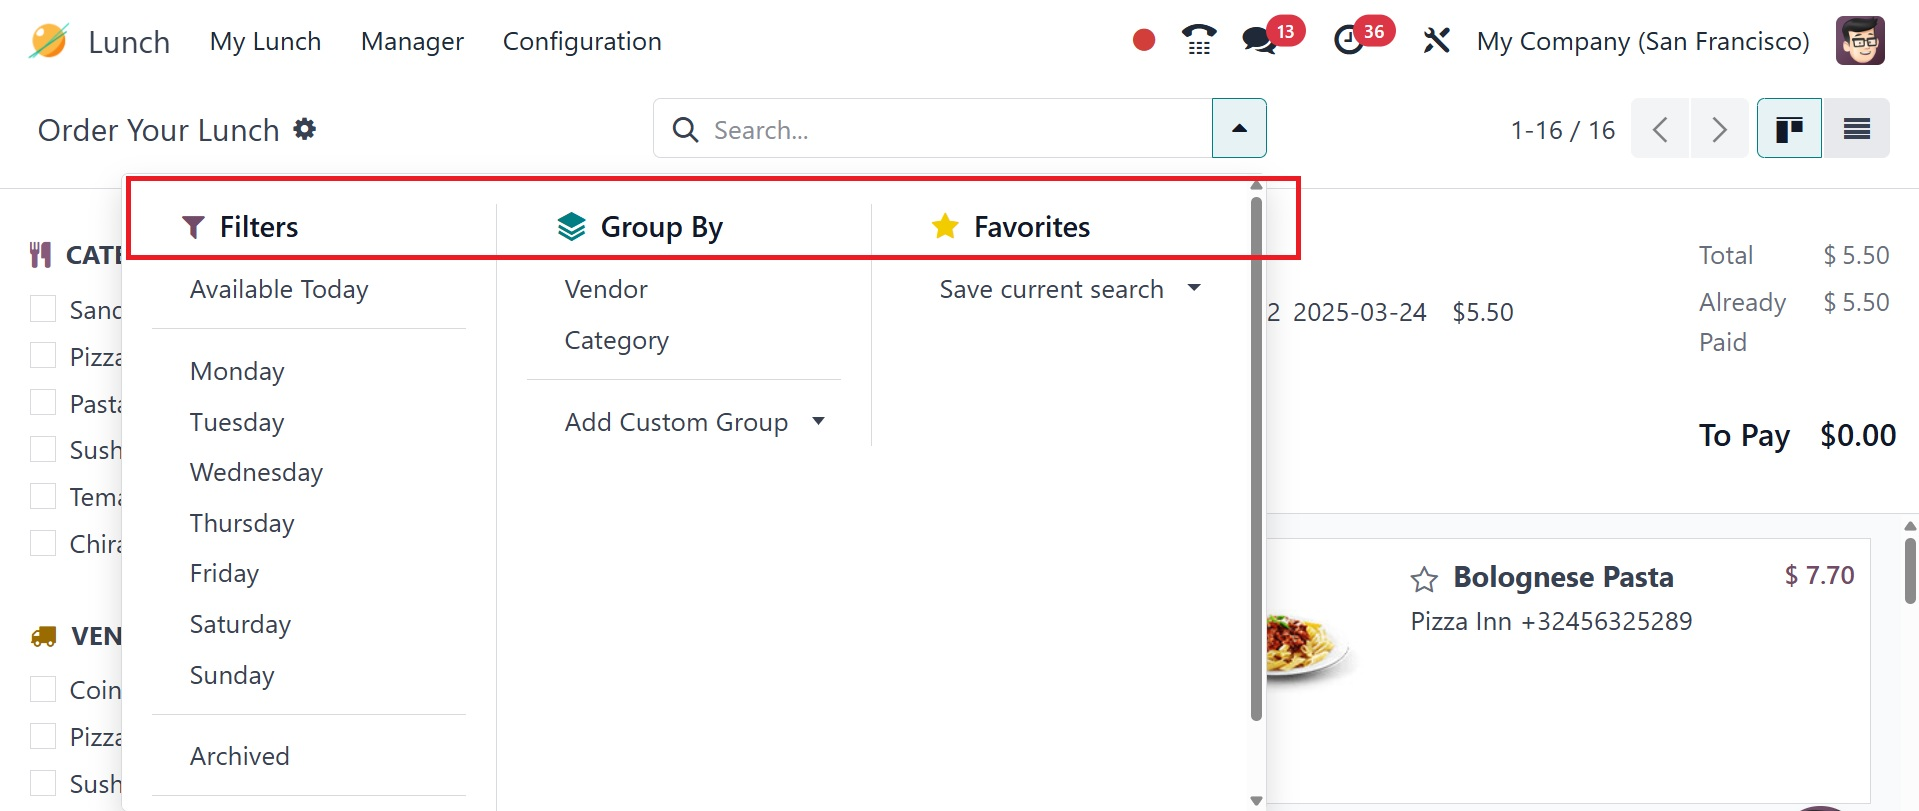Open the Discuss messages icon
The width and height of the screenshot is (1919, 811).
click(x=1258, y=41)
